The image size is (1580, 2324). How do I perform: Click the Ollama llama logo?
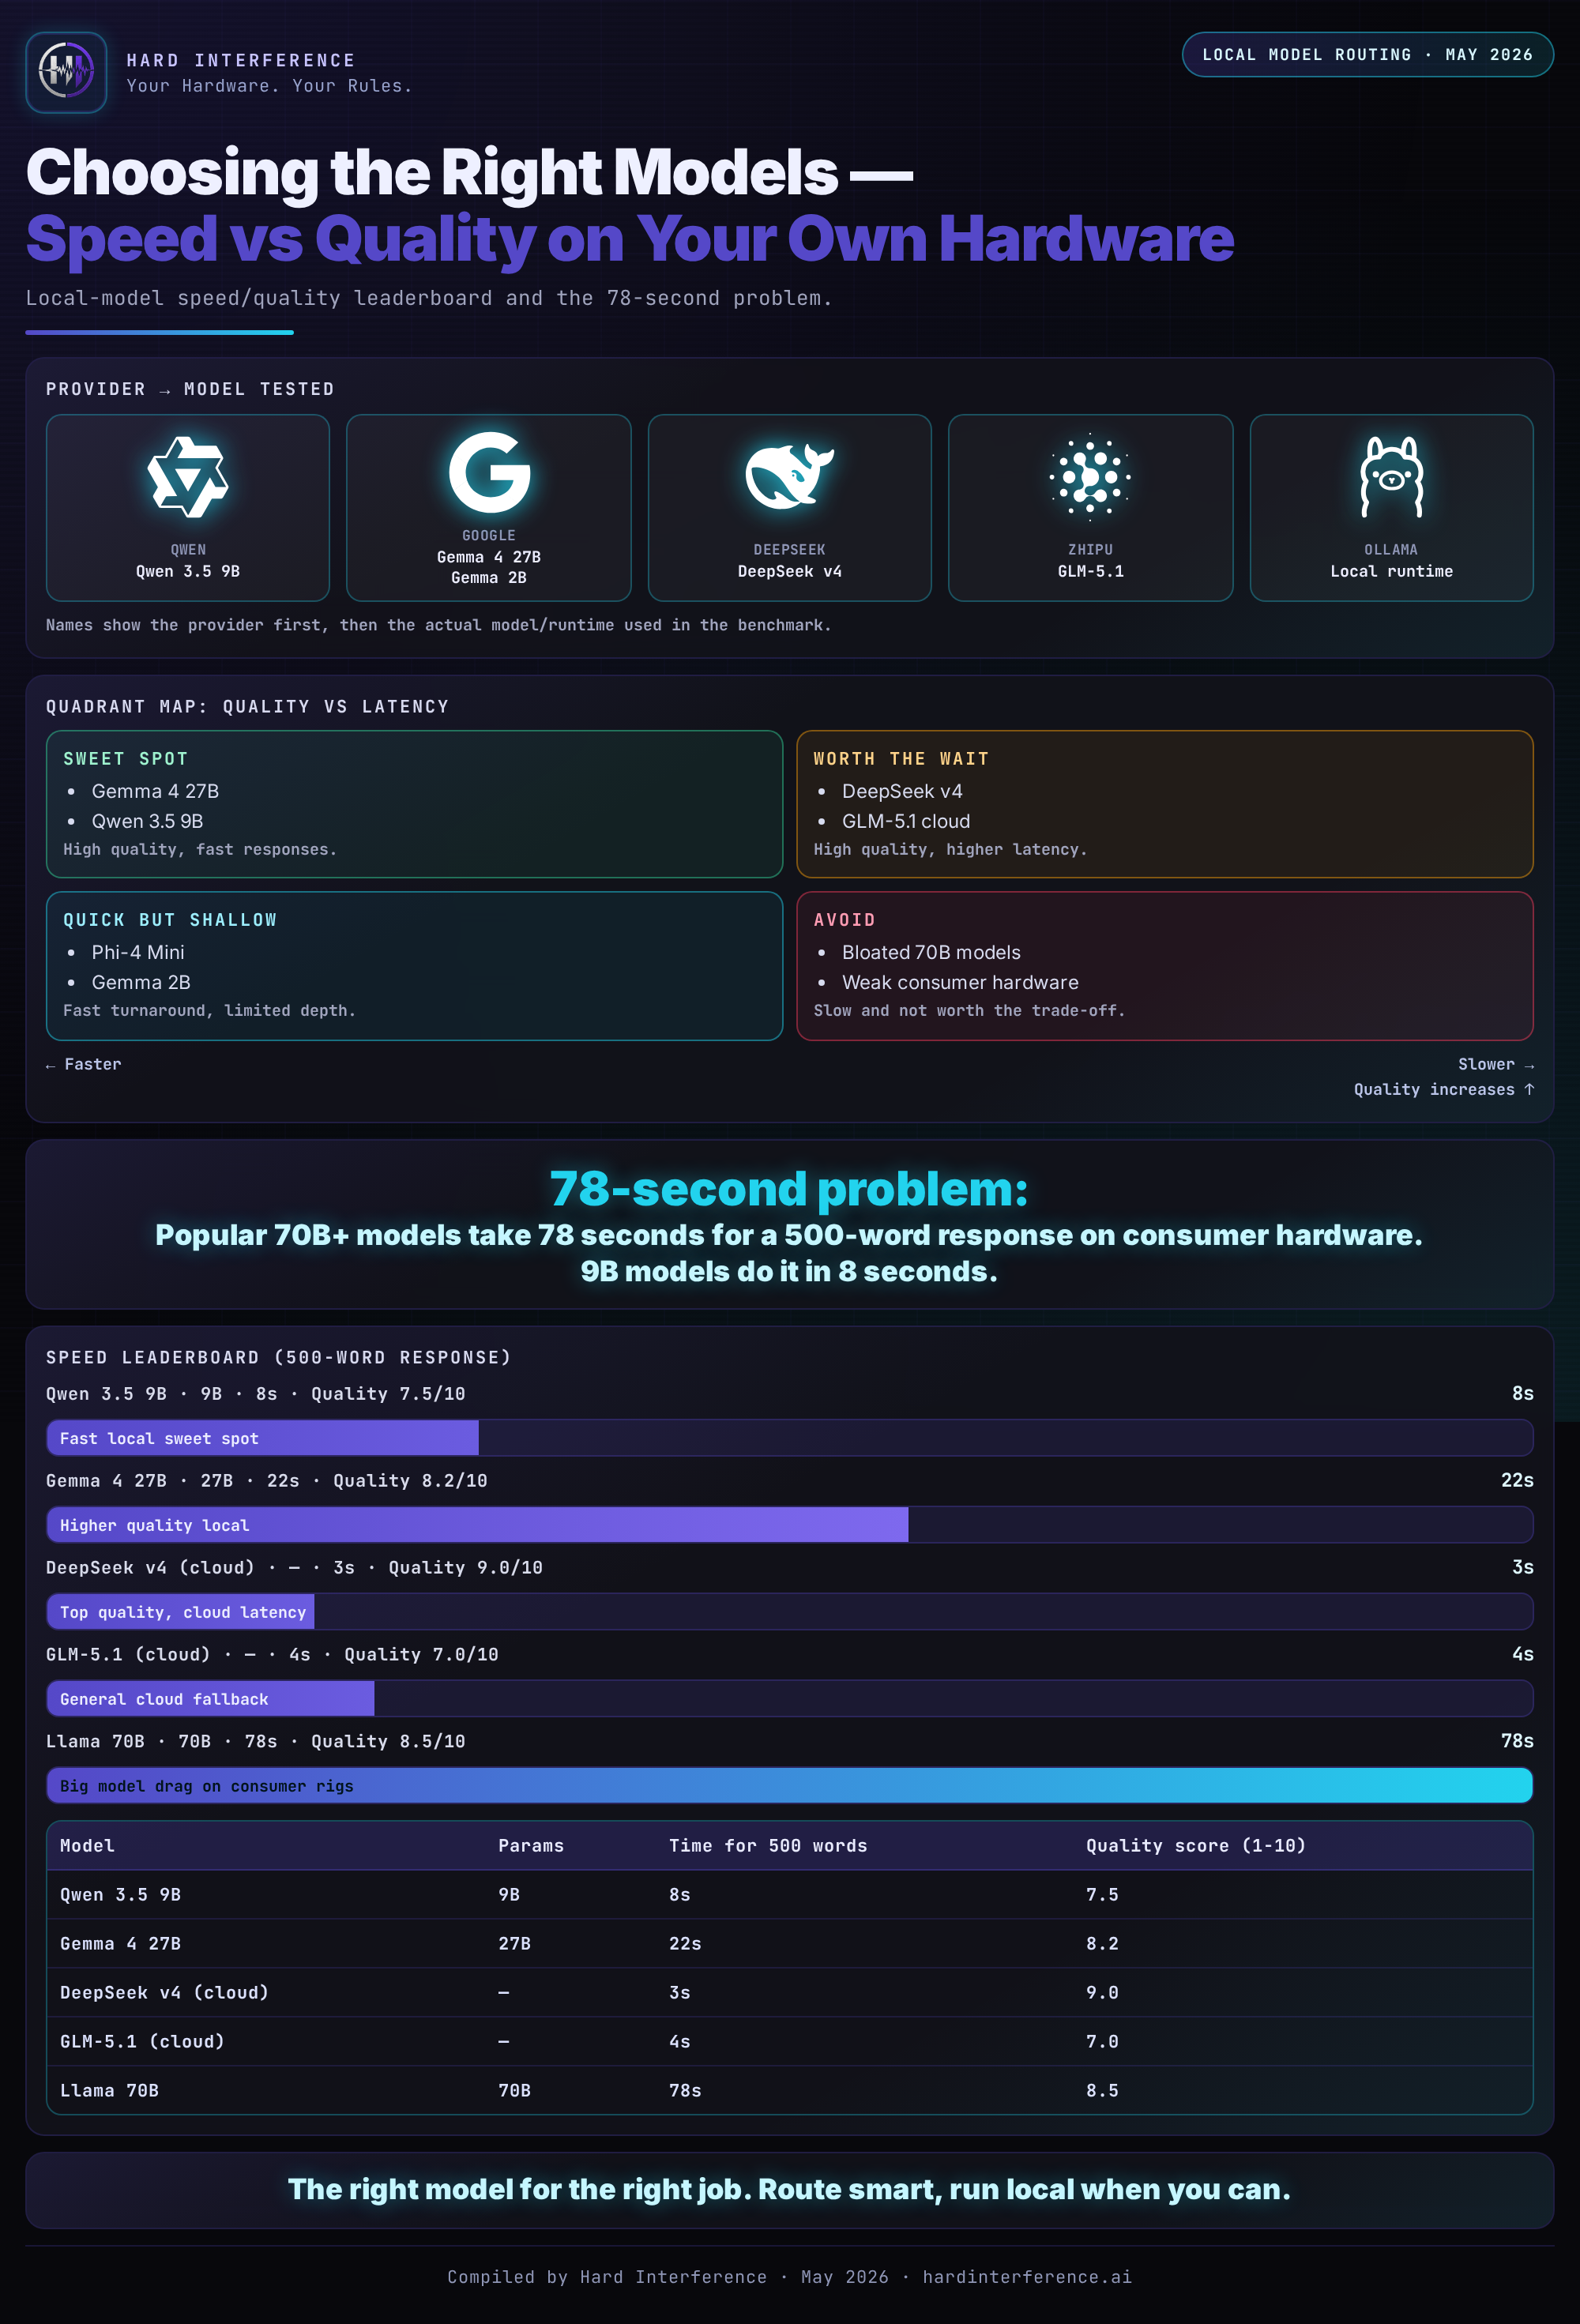coord(1391,477)
